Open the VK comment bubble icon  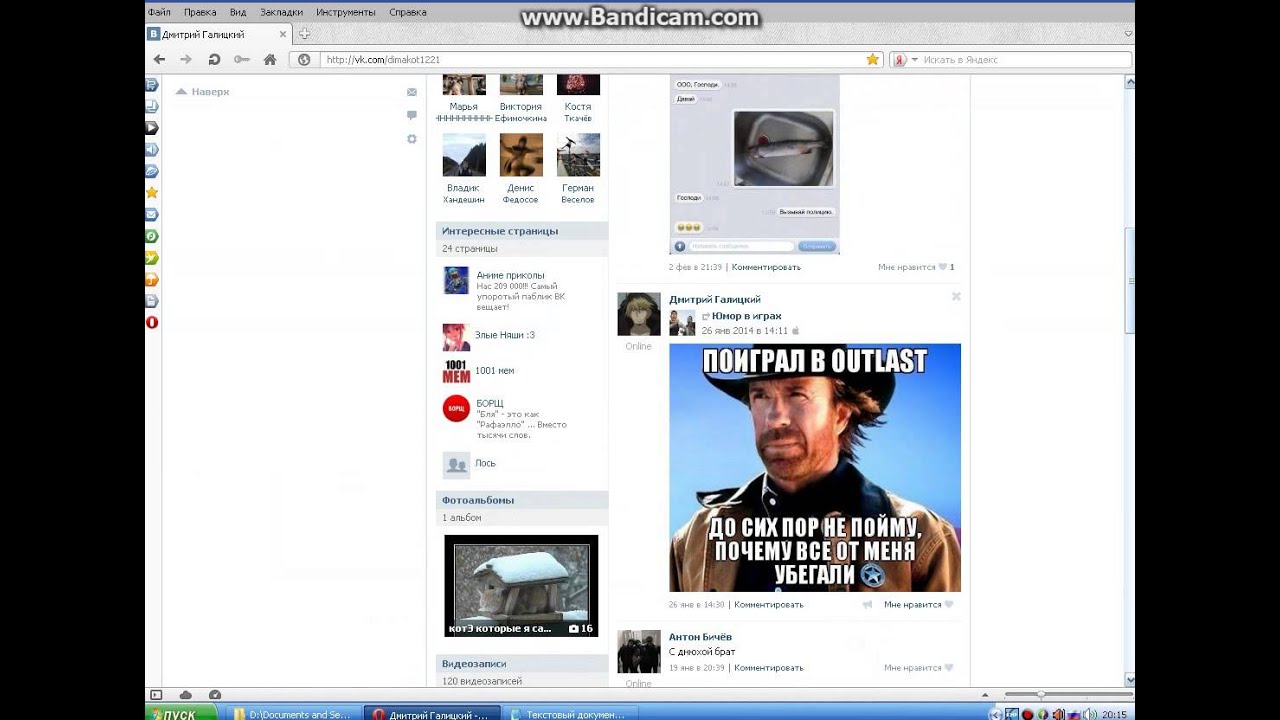point(411,115)
